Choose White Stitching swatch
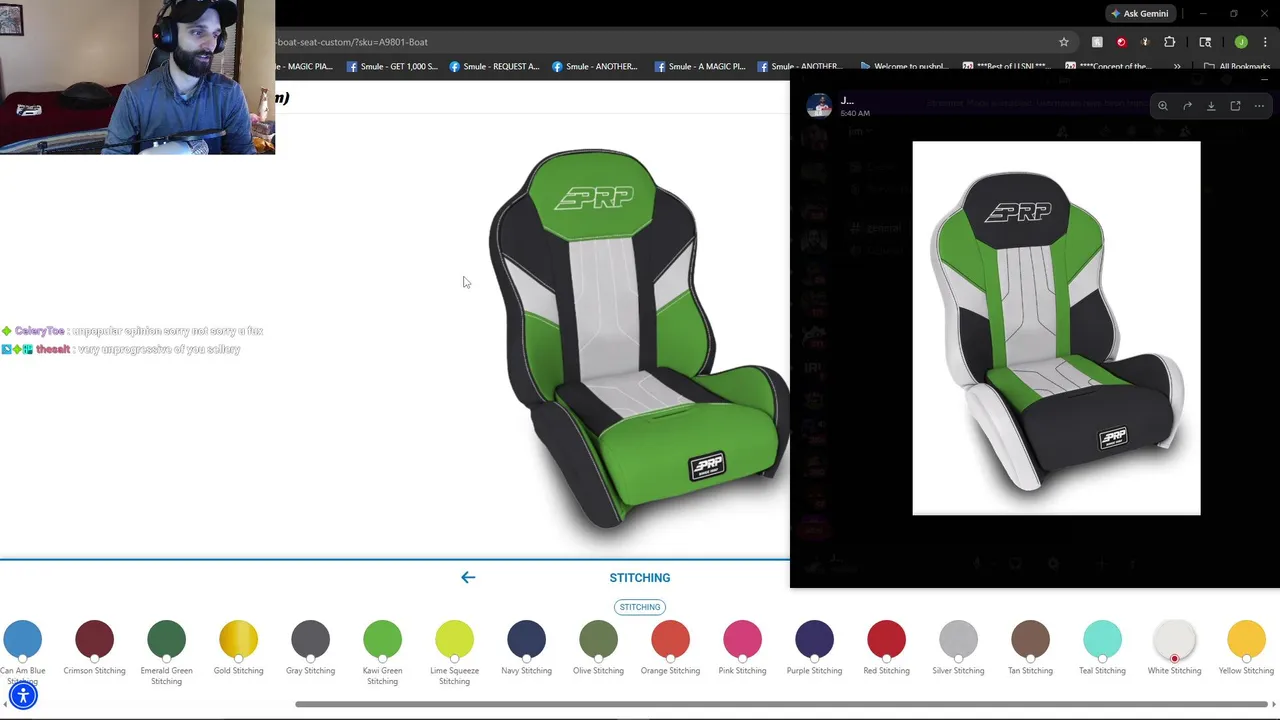Viewport: 1280px width, 720px height. (x=1174, y=640)
